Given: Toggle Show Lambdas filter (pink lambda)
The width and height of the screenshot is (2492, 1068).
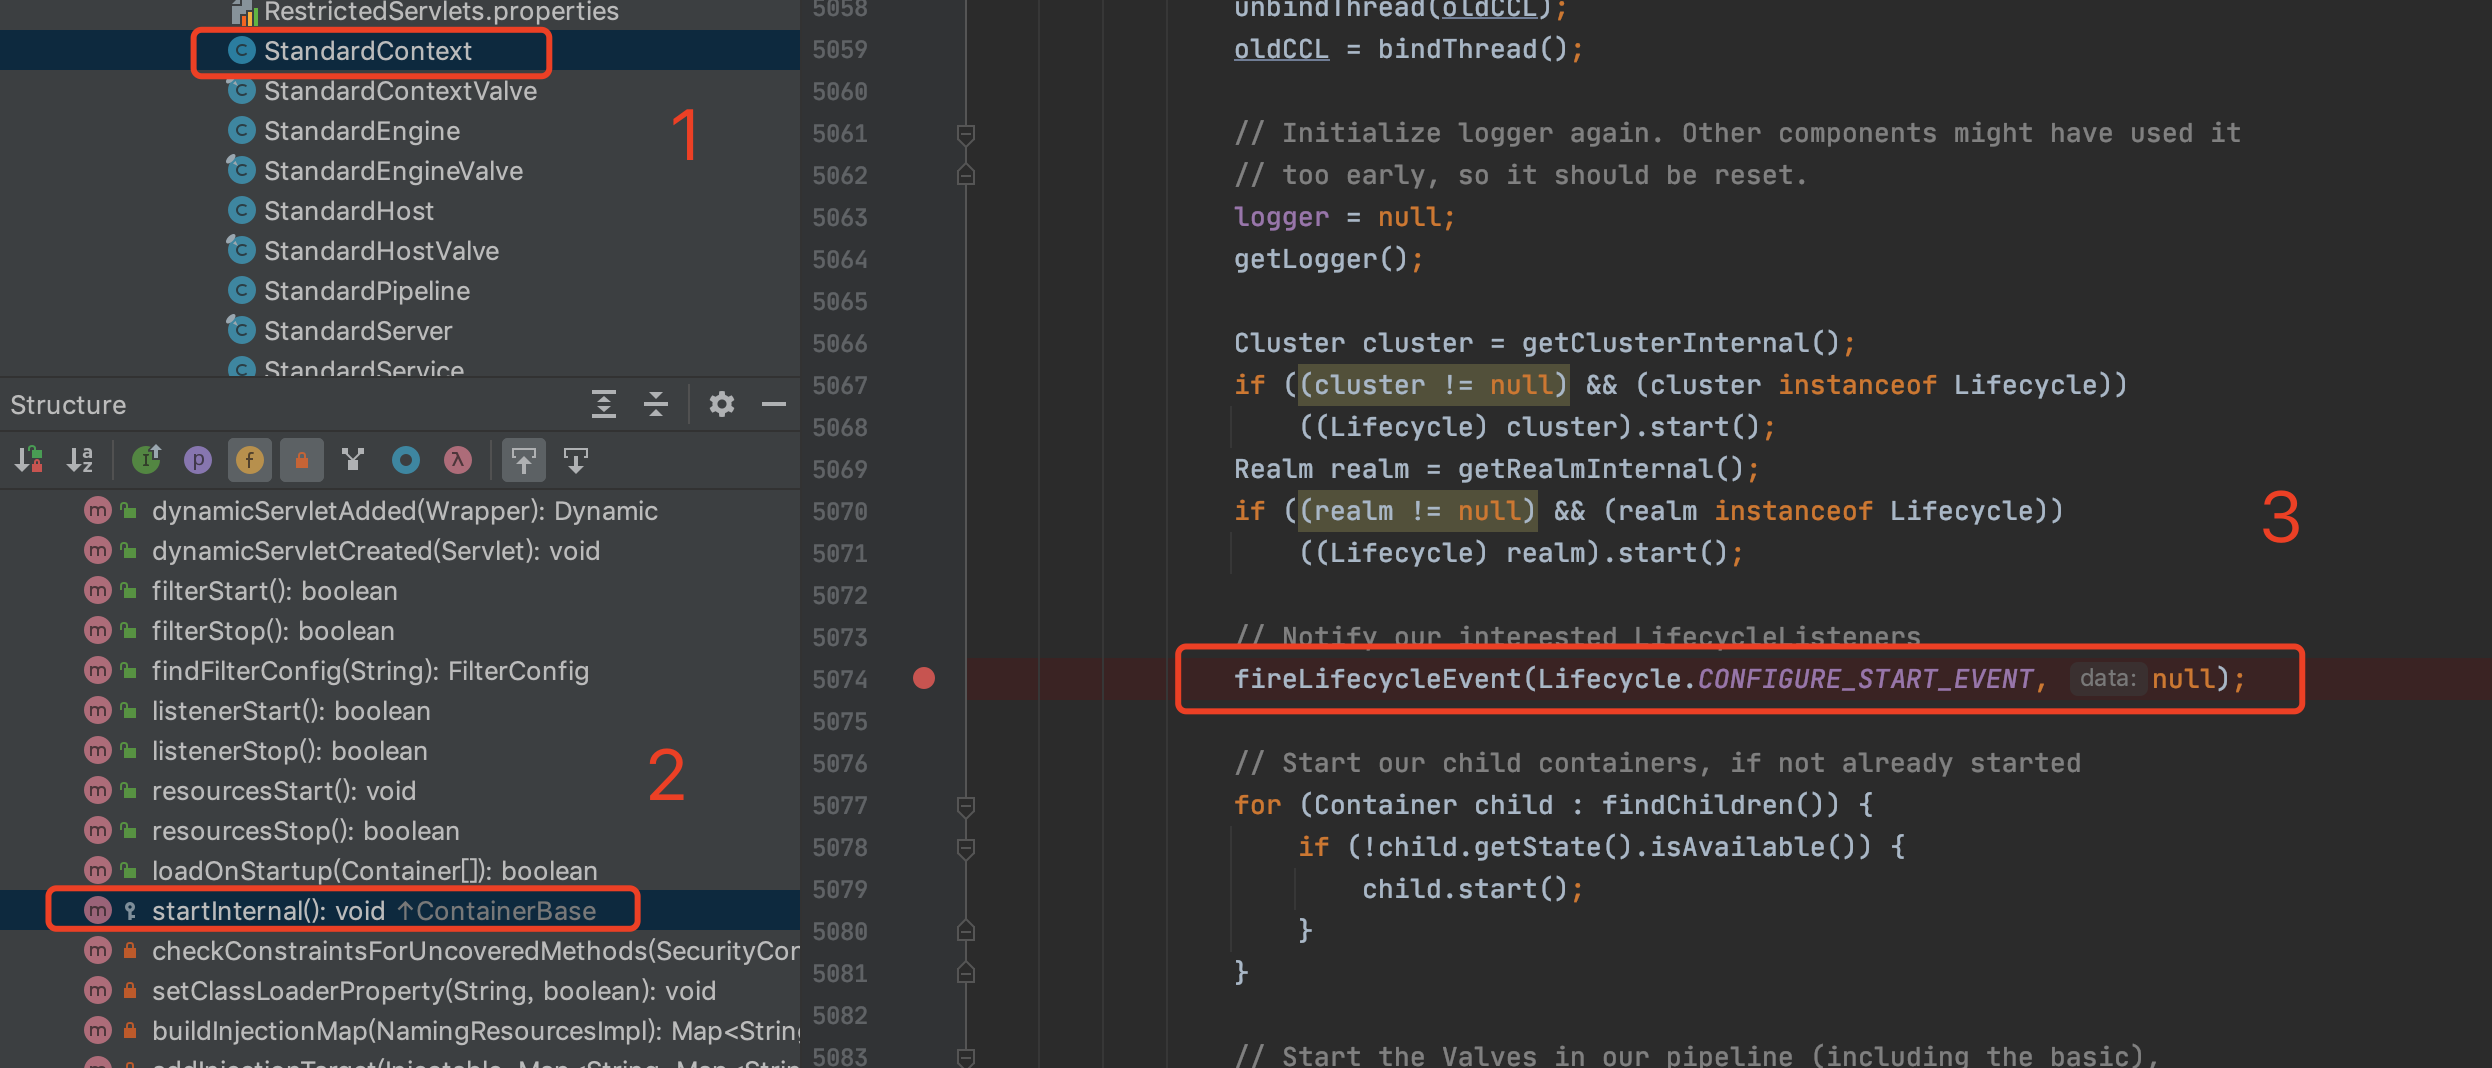Looking at the screenshot, I should click(457, 460).
